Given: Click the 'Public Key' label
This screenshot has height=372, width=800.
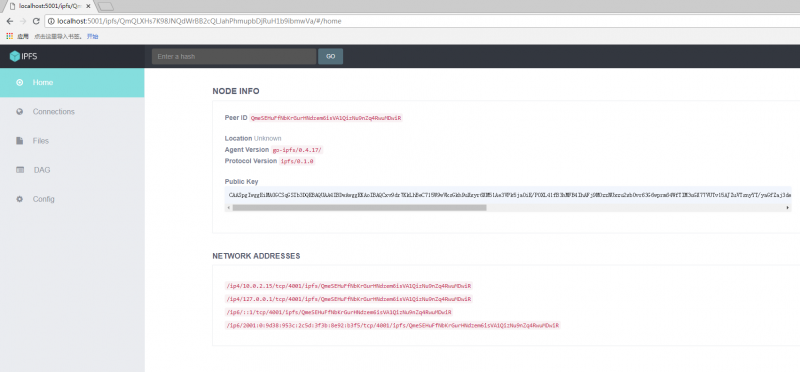Looking at the screenshot, I should tap(241, 182).
